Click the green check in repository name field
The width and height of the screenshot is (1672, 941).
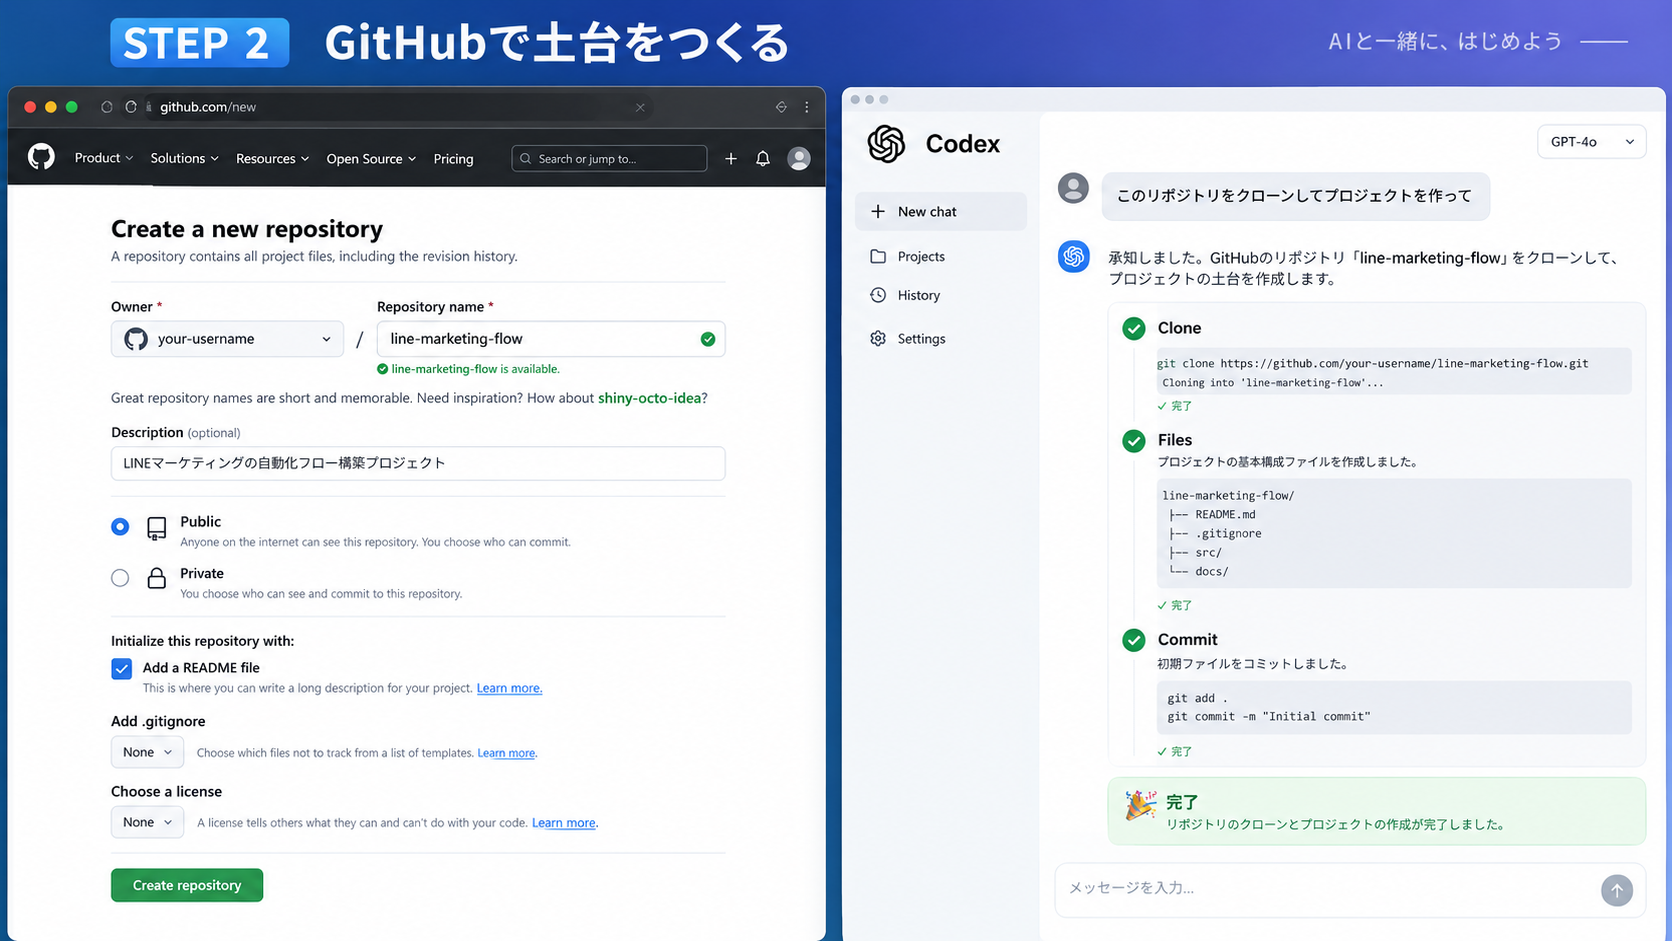[708, 339]
